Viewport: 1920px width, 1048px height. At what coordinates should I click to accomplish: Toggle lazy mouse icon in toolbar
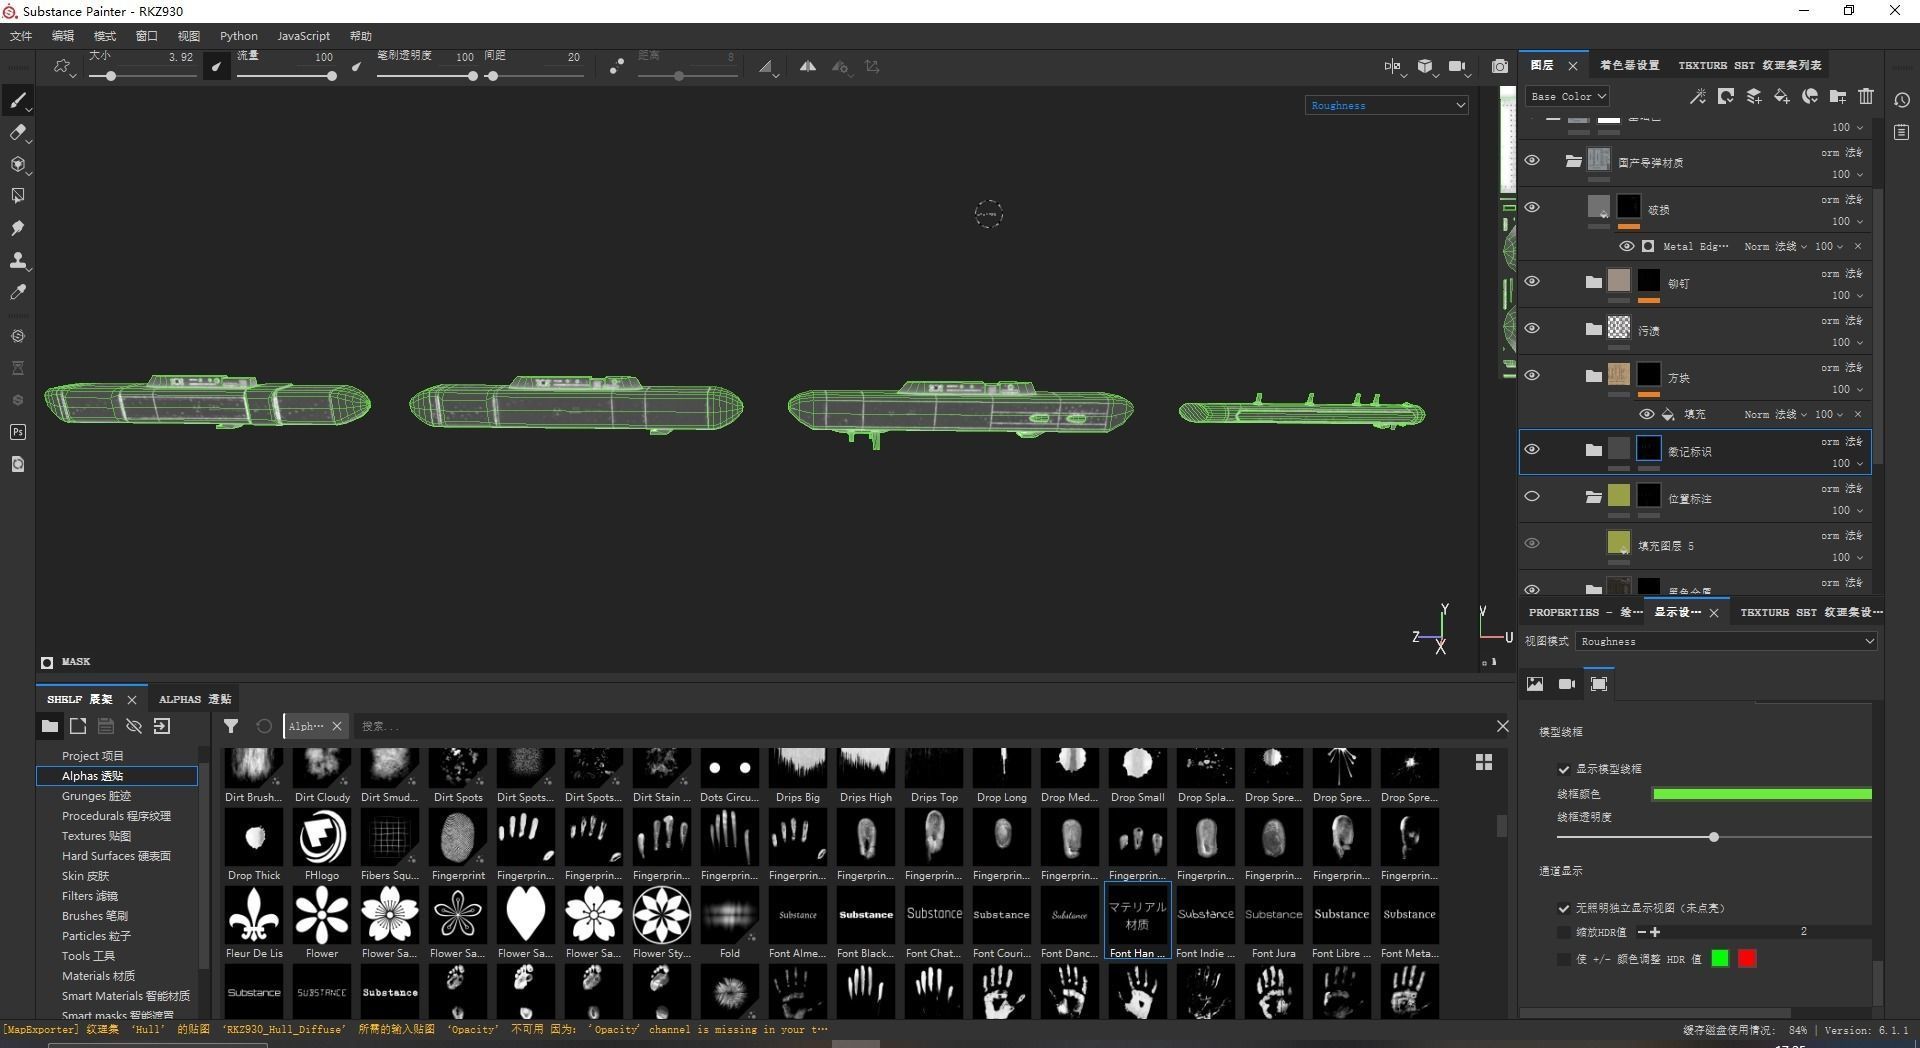pyautogui.click(x=617, y=67)
